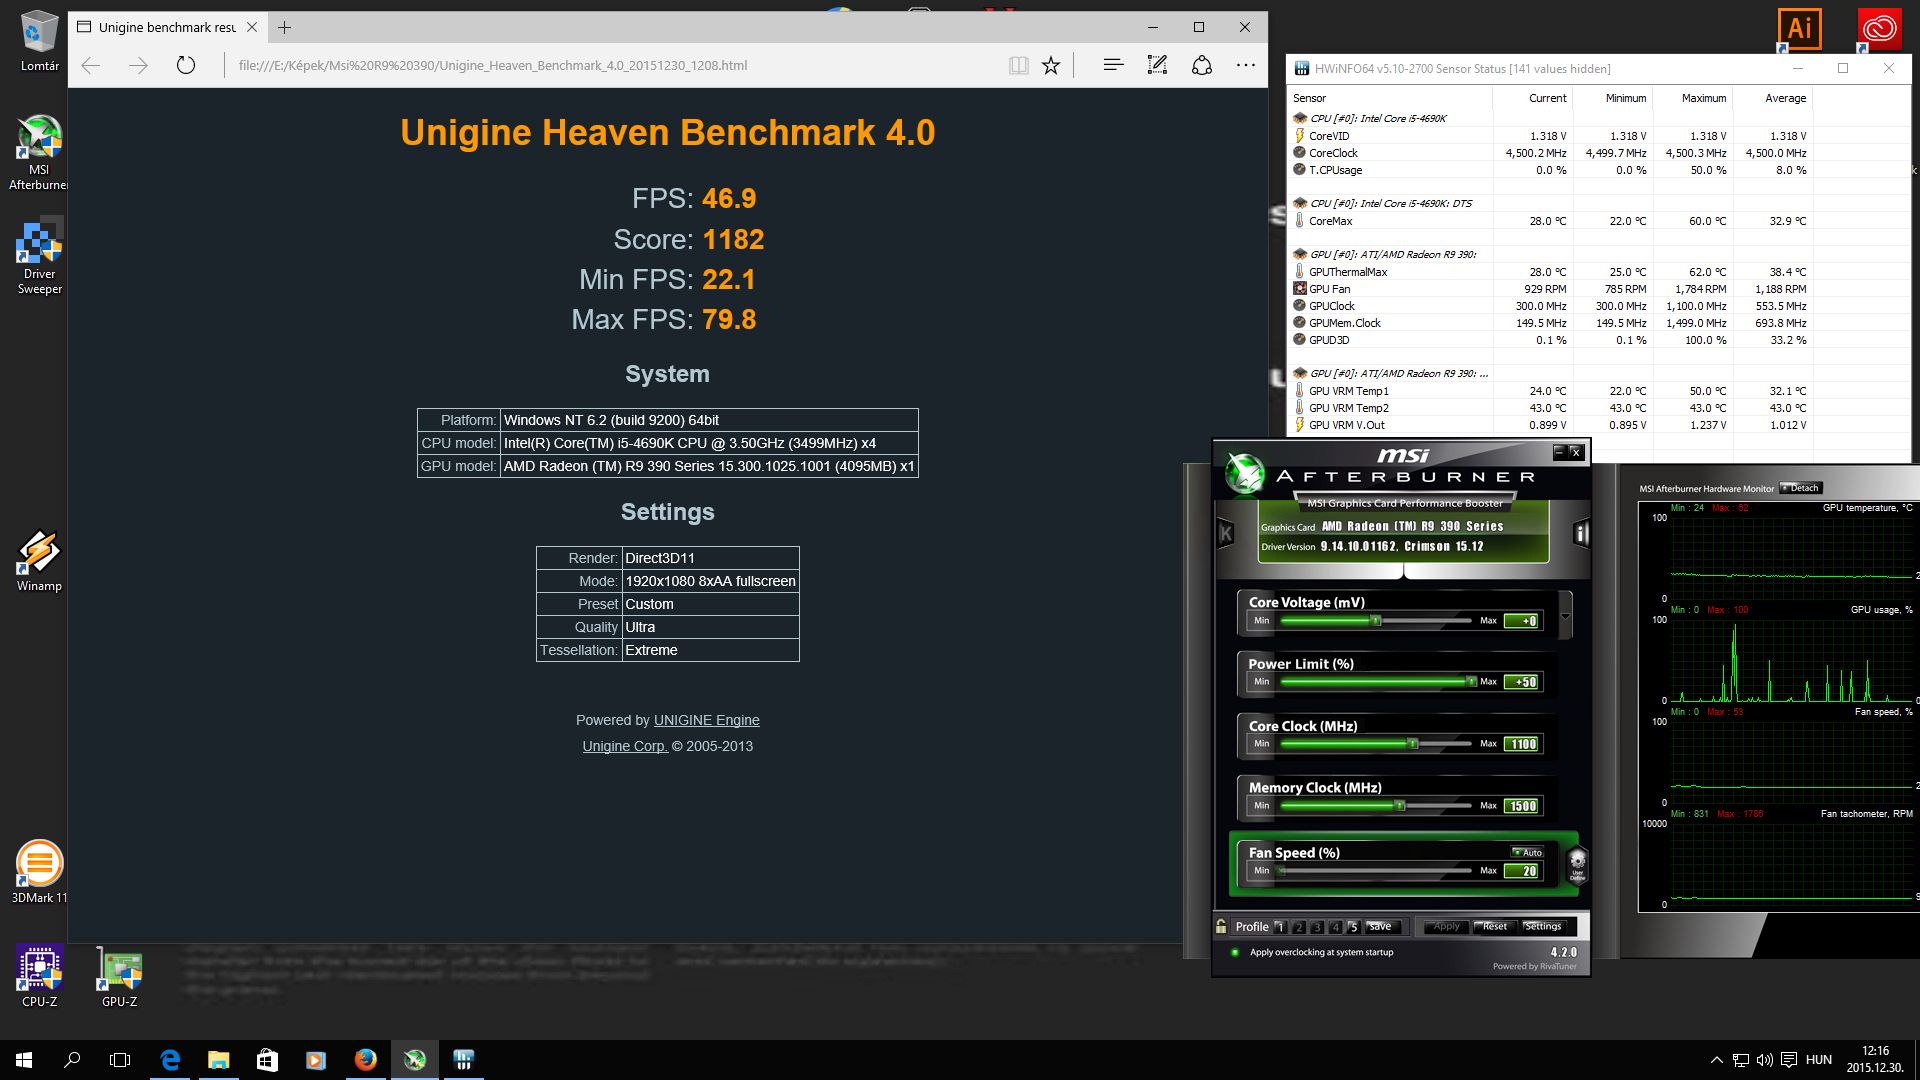Image resolution: width=1920 pixels, height=1080 pixels.
Task: Select Afterburner profile slot 4
Action: 1335,927
